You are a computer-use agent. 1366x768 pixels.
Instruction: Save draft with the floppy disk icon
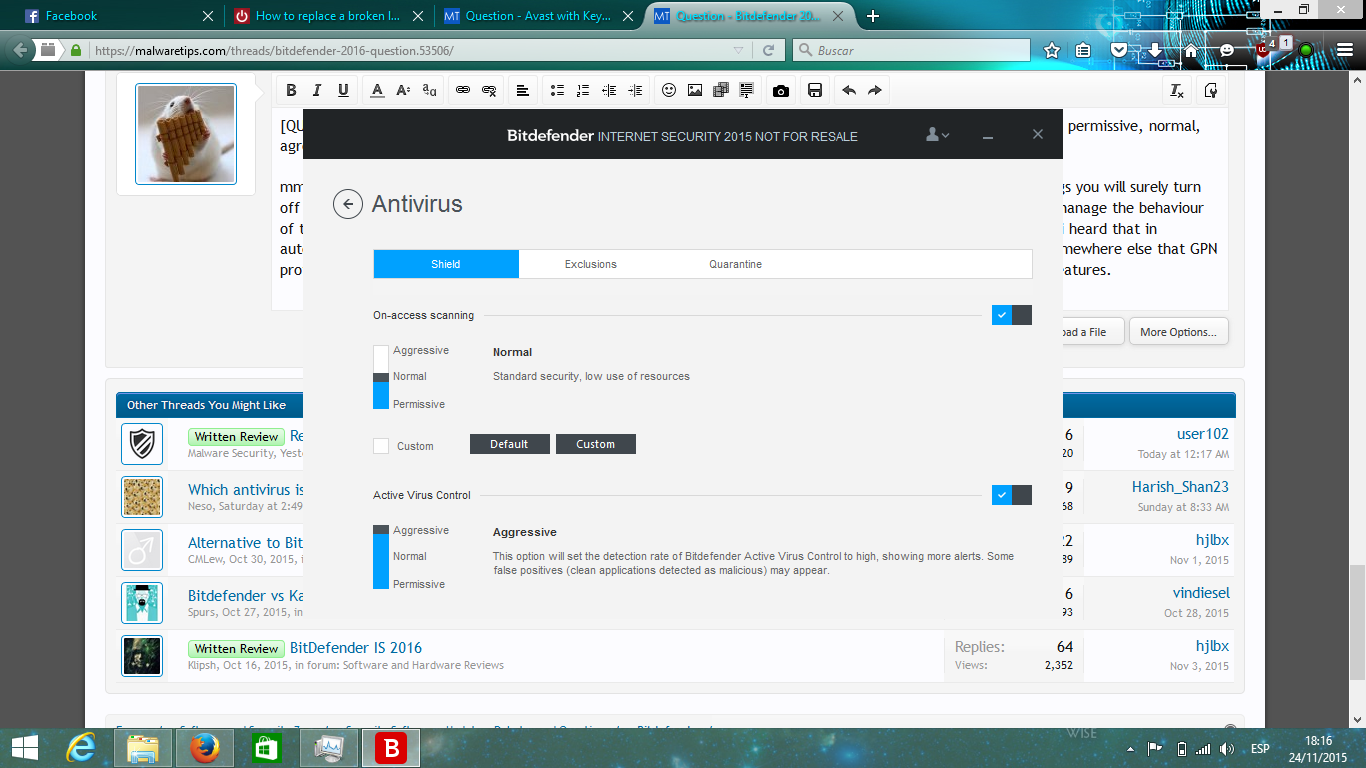pyautogui.click(x=815, y=90)
